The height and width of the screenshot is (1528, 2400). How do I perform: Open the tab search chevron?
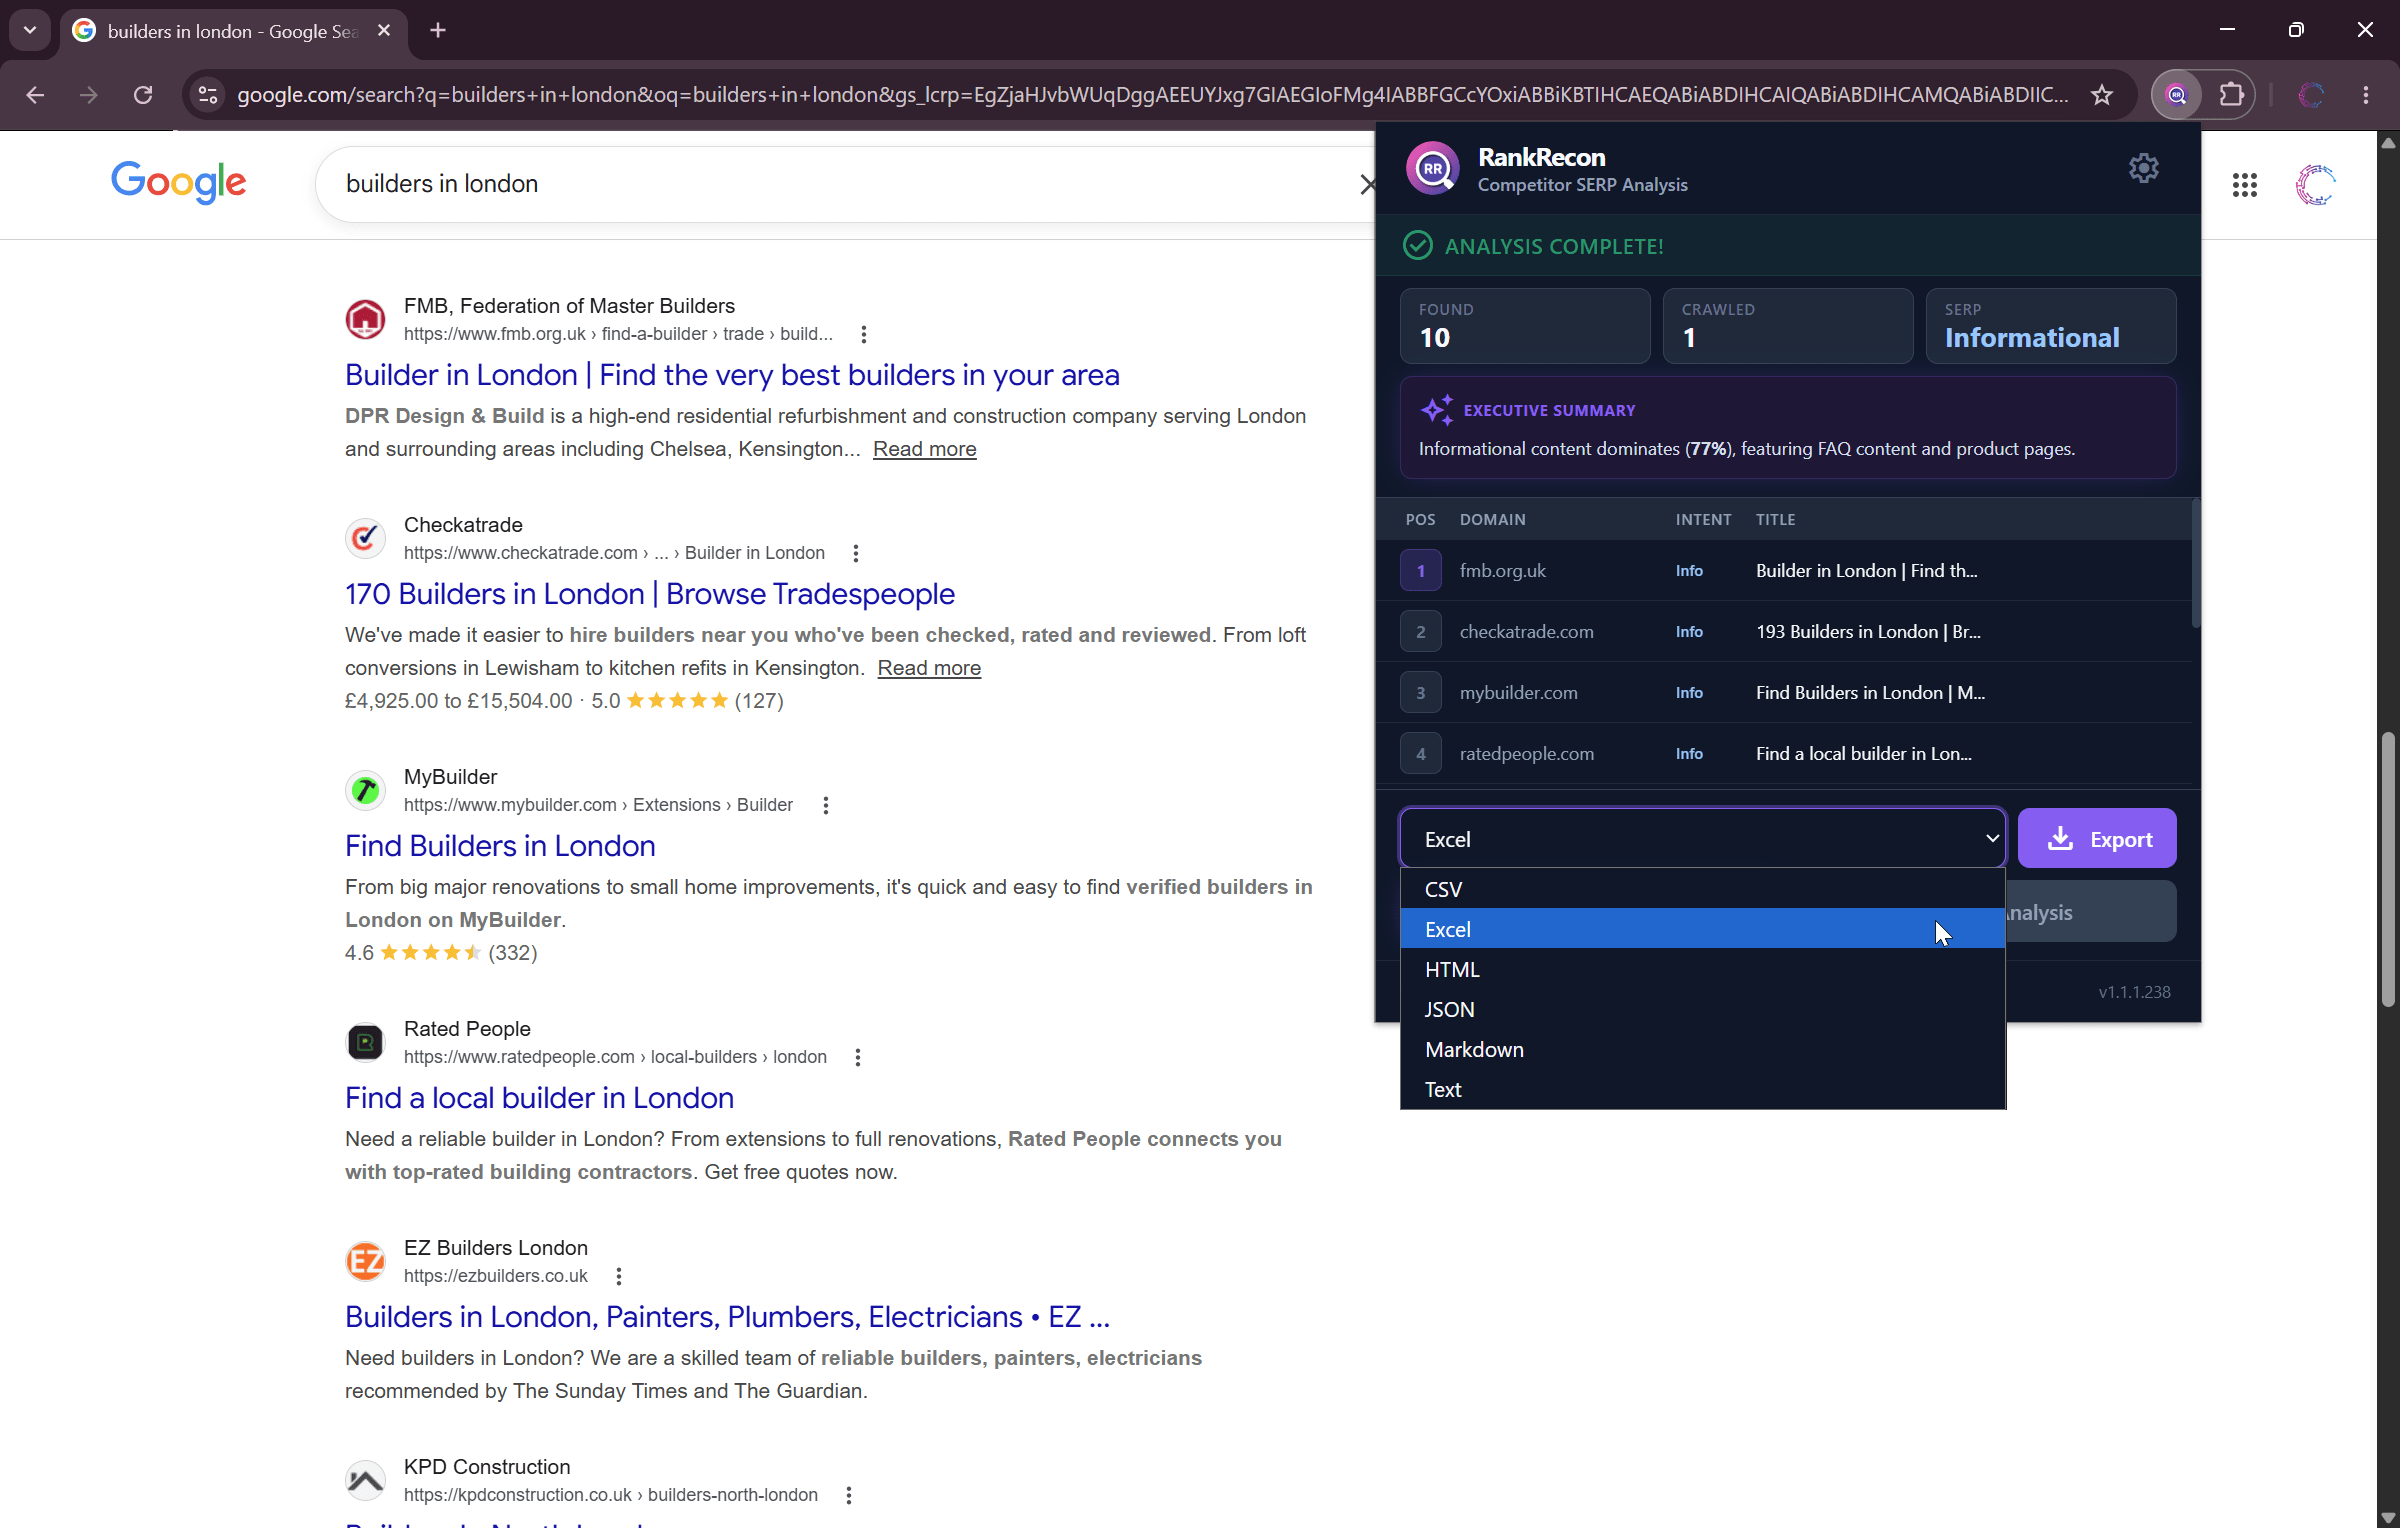tap(30, 31)
